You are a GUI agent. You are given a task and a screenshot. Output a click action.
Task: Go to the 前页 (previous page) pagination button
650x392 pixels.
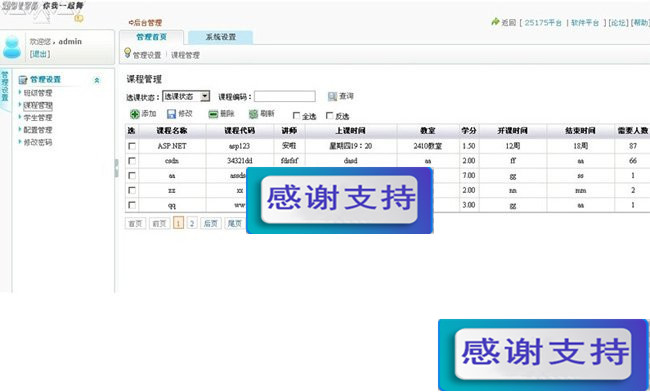[159, 223]
